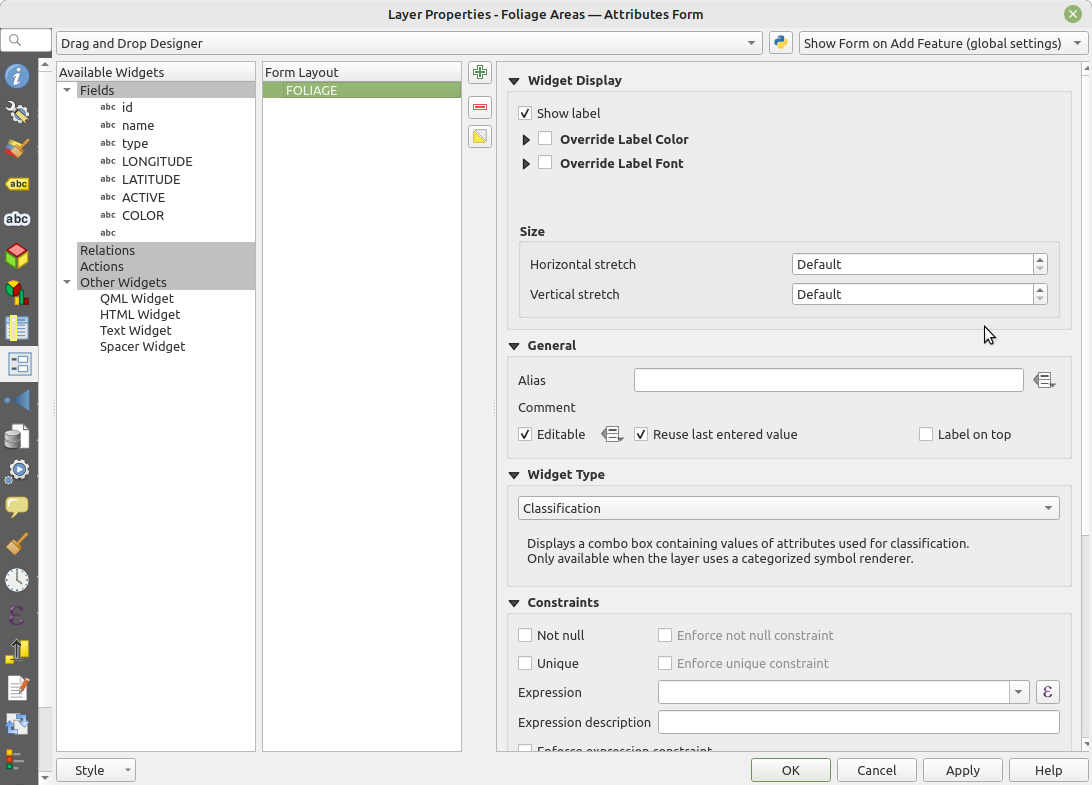Click the Help button
The width and height of the screenshot is (1092, 785).
point(1048,770)
